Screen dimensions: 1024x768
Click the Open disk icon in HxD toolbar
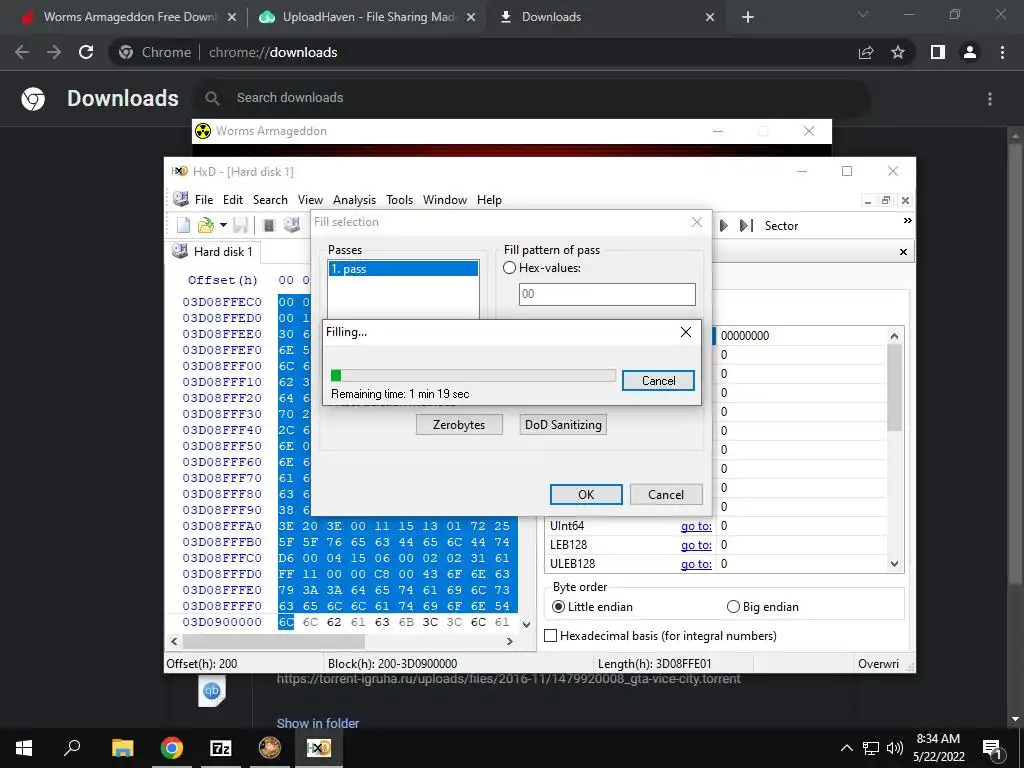coord(291,225)
